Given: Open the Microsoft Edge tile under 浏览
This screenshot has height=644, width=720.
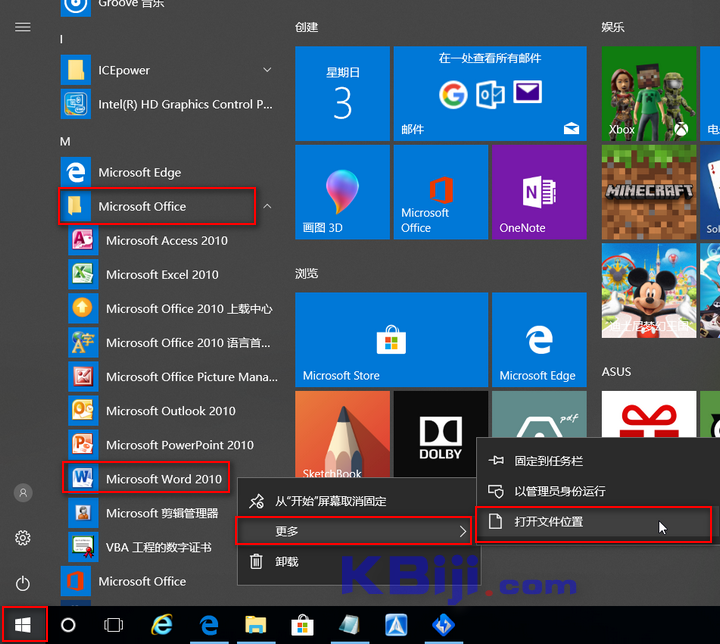Looking at the screenshot, I should click(x=539, y=339).
